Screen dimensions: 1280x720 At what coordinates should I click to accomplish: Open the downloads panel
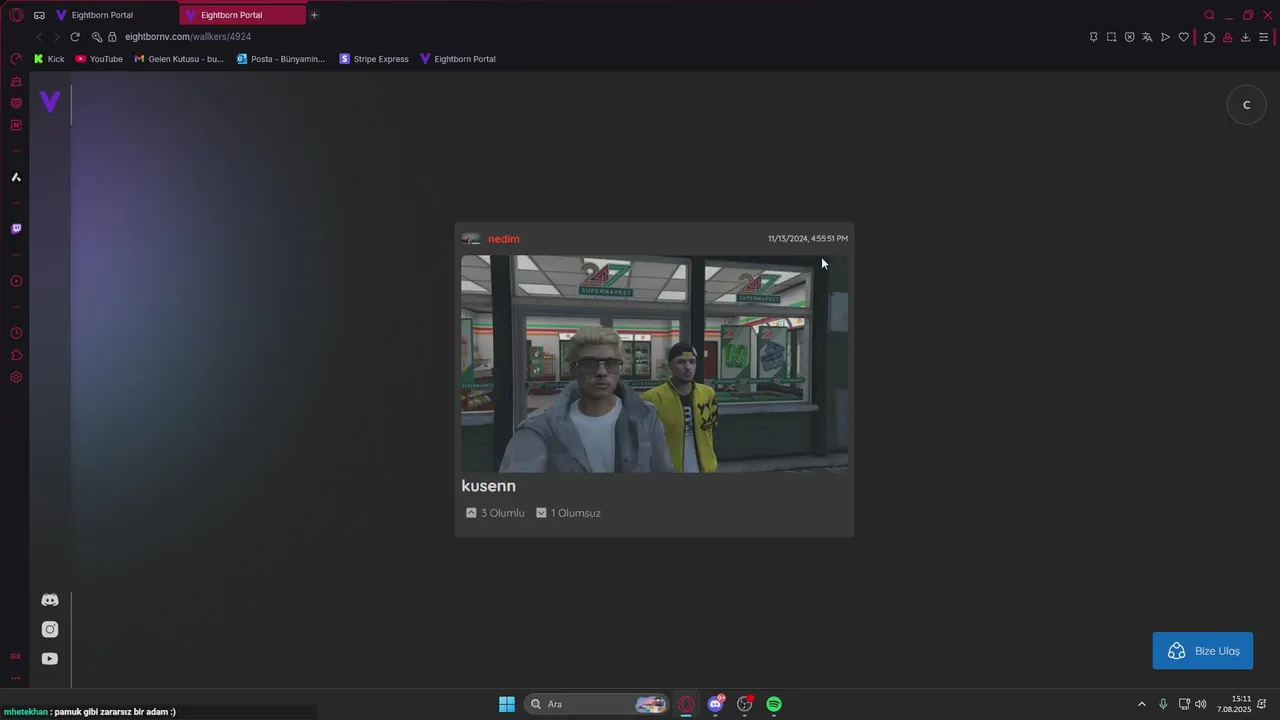1245,37
